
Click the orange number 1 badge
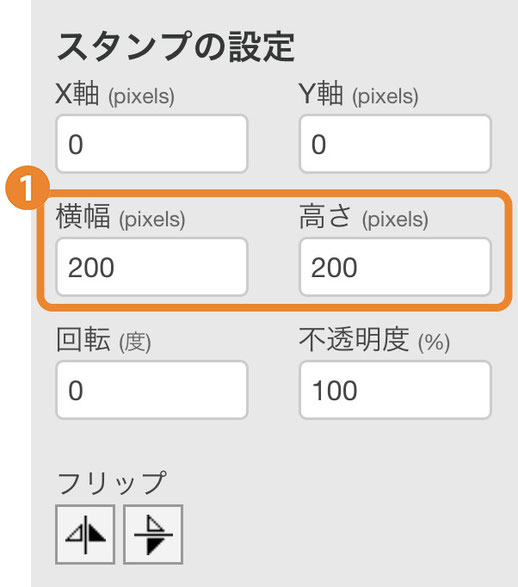tap(27, 188)
